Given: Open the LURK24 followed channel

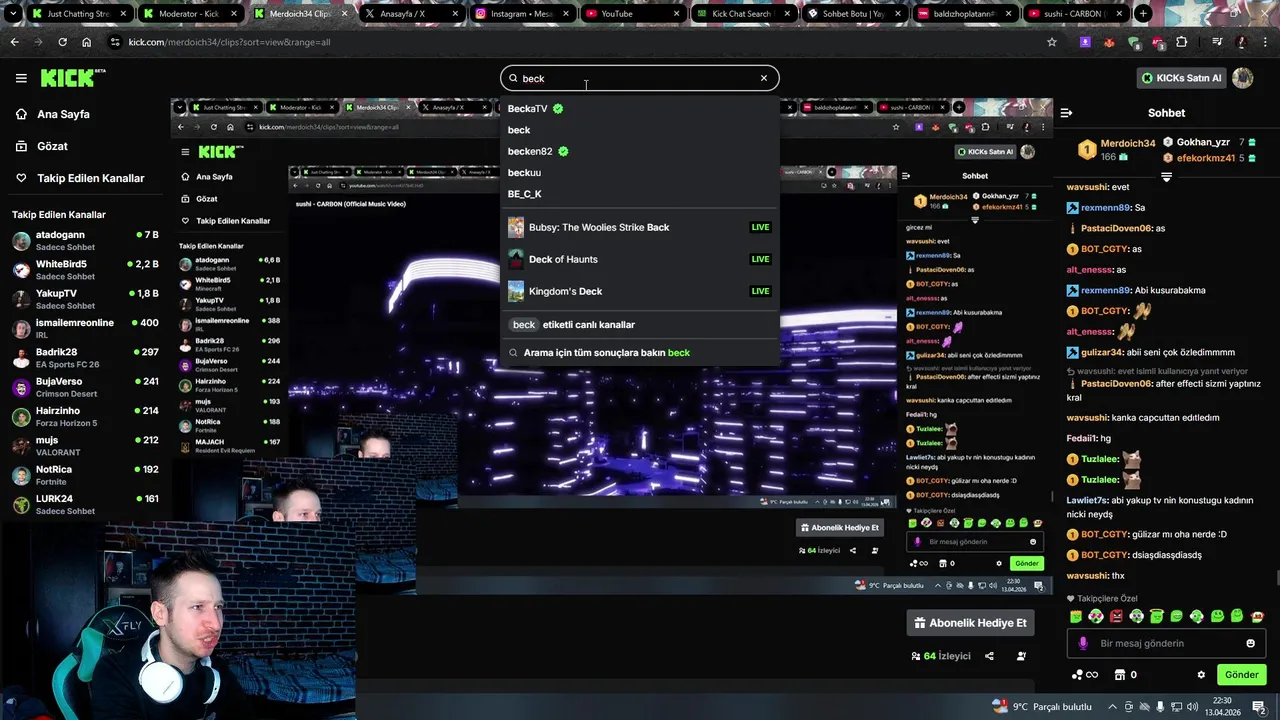Looking at the screenshot, I should [85, 504].
